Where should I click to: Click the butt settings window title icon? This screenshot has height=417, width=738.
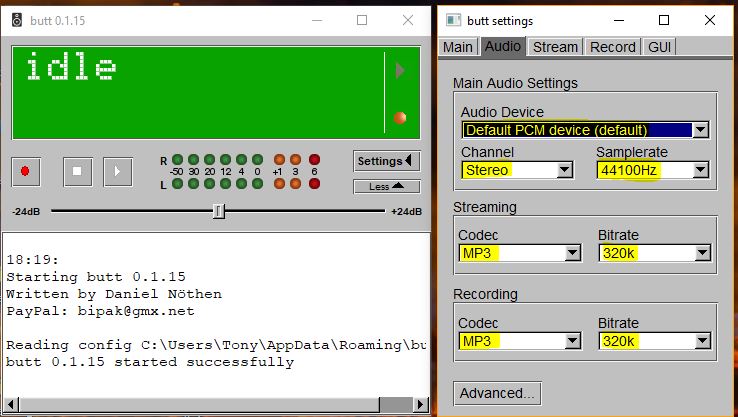453,20
